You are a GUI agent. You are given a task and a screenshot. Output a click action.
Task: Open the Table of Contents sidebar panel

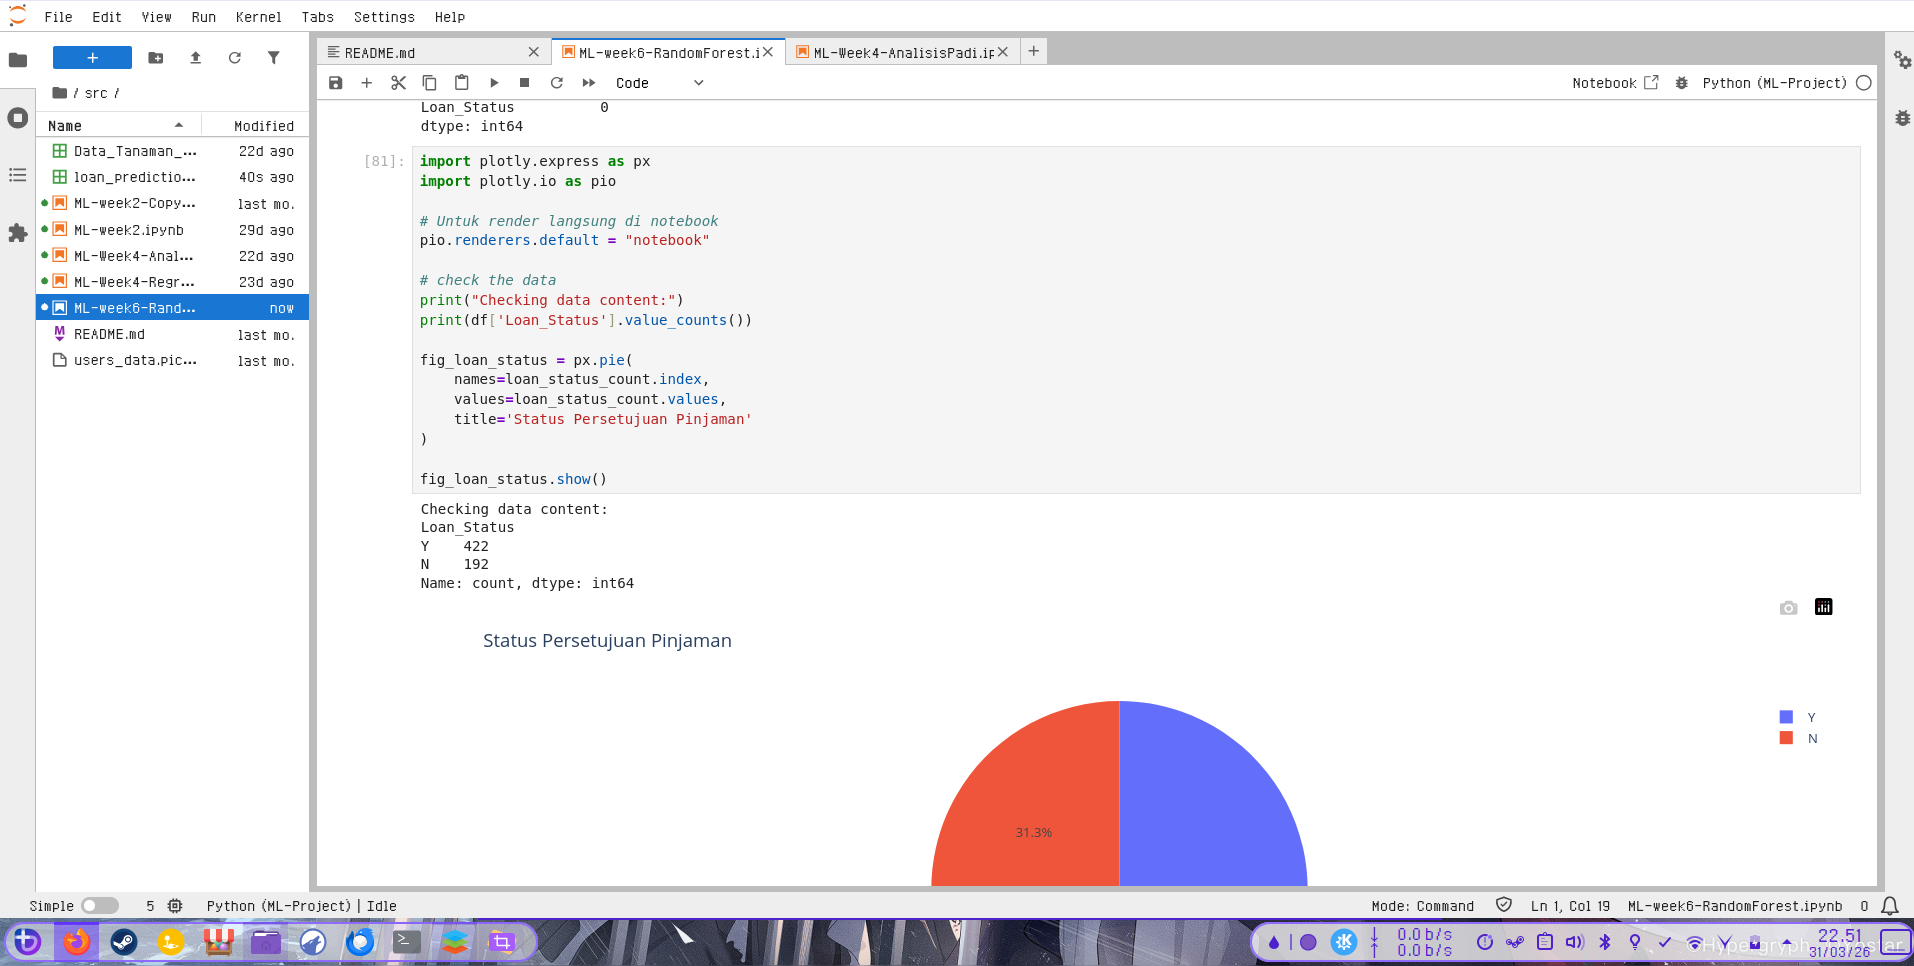click(x=17, y=175)
